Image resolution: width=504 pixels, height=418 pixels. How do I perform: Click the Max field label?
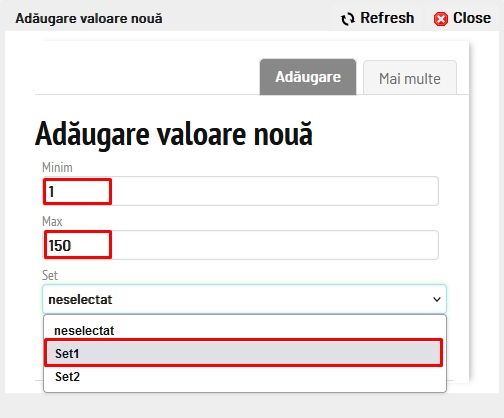coord(52,221)
